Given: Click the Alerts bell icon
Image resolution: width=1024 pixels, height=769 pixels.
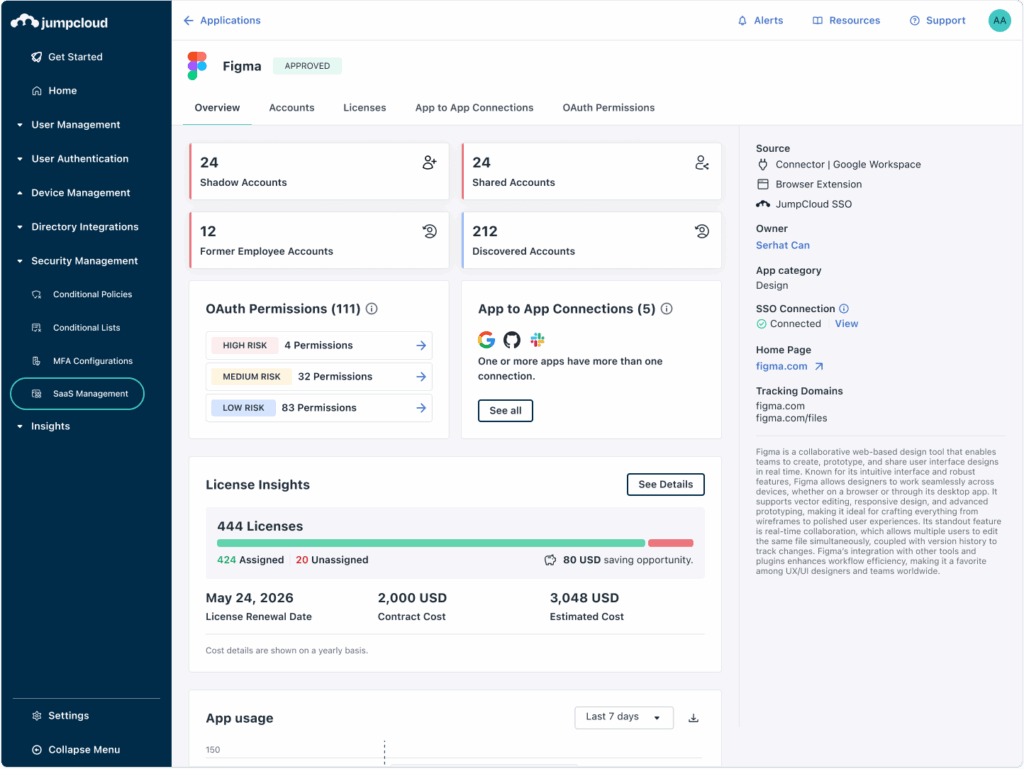Looking at the screenshot, I should (742, 21).
